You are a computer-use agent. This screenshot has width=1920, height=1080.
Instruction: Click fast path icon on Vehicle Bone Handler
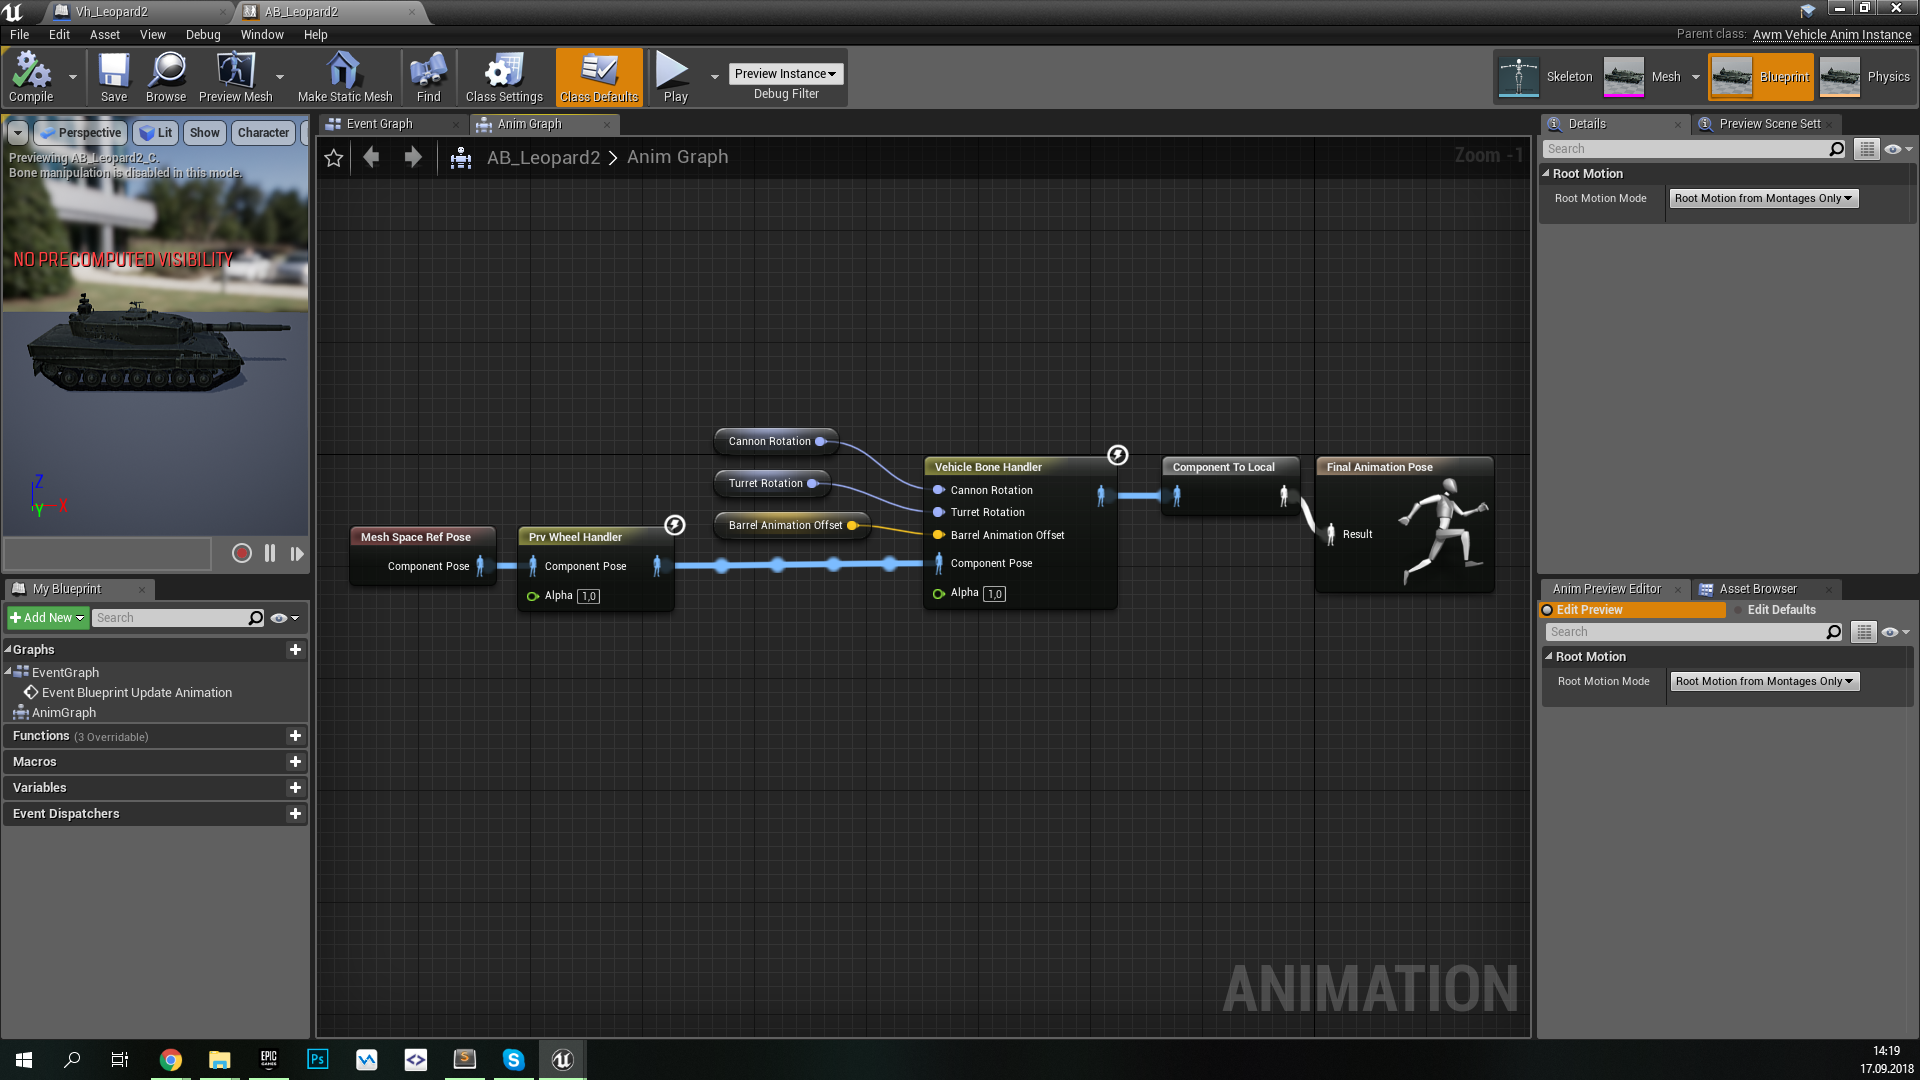[1118, 455]
